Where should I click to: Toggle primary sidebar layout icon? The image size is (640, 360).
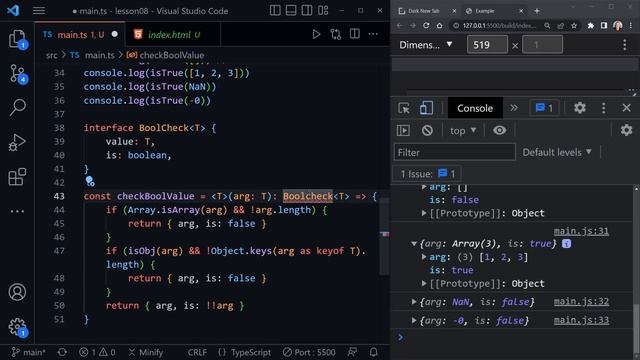[x=275, y=10]
